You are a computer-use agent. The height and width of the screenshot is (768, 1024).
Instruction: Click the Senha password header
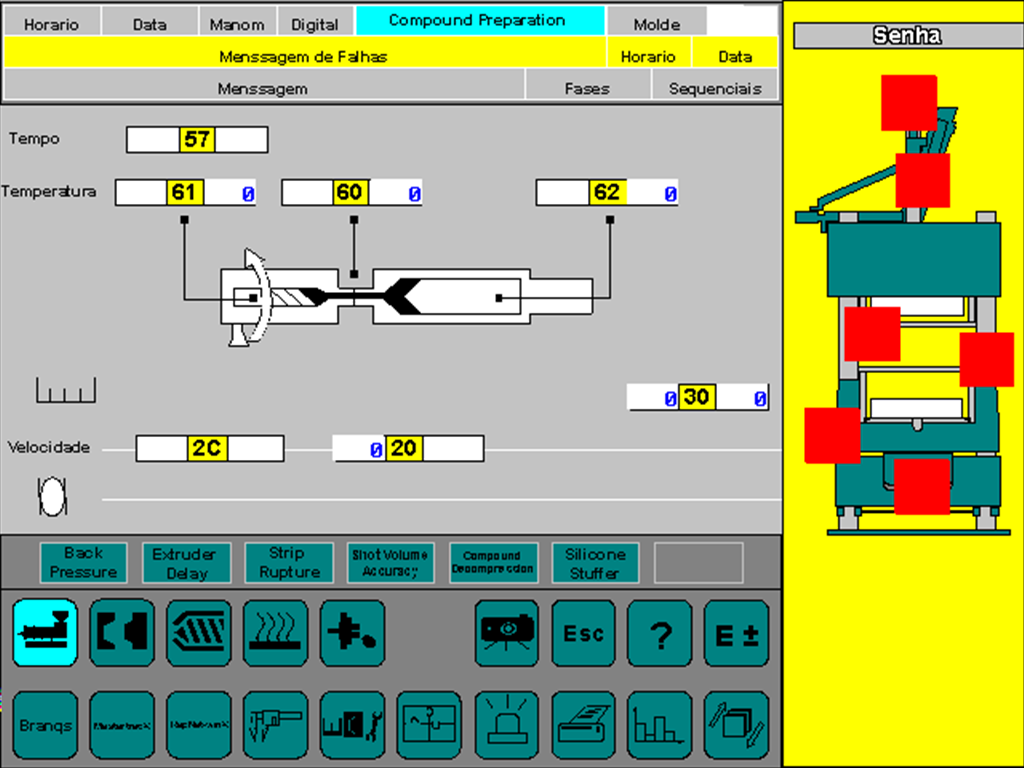click(906, 36)
